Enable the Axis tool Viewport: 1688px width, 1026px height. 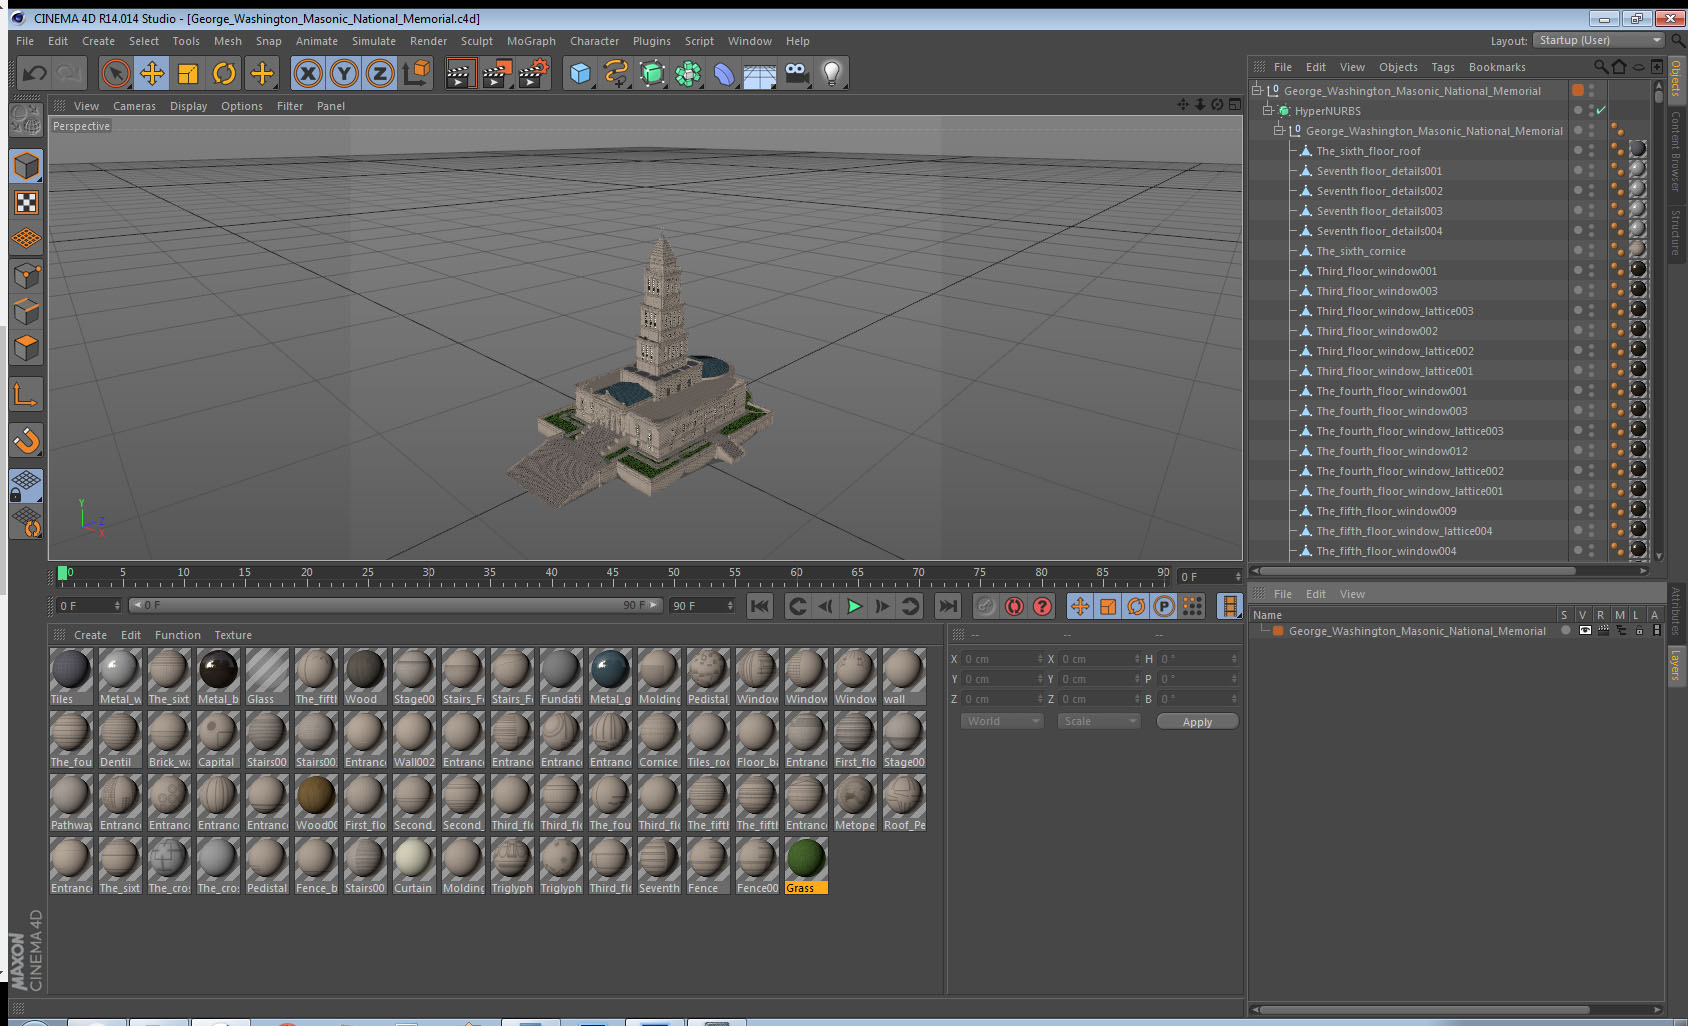(26, 395)
